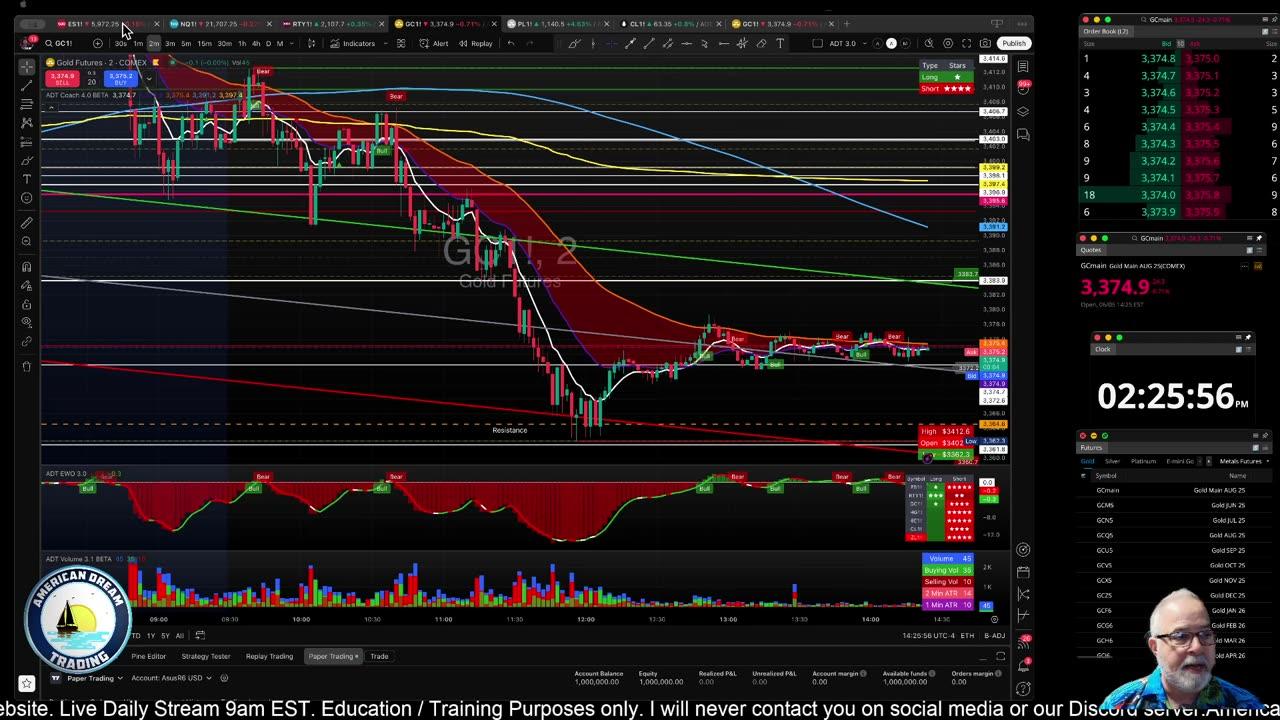Open the Strategy Tester tab

205,656
